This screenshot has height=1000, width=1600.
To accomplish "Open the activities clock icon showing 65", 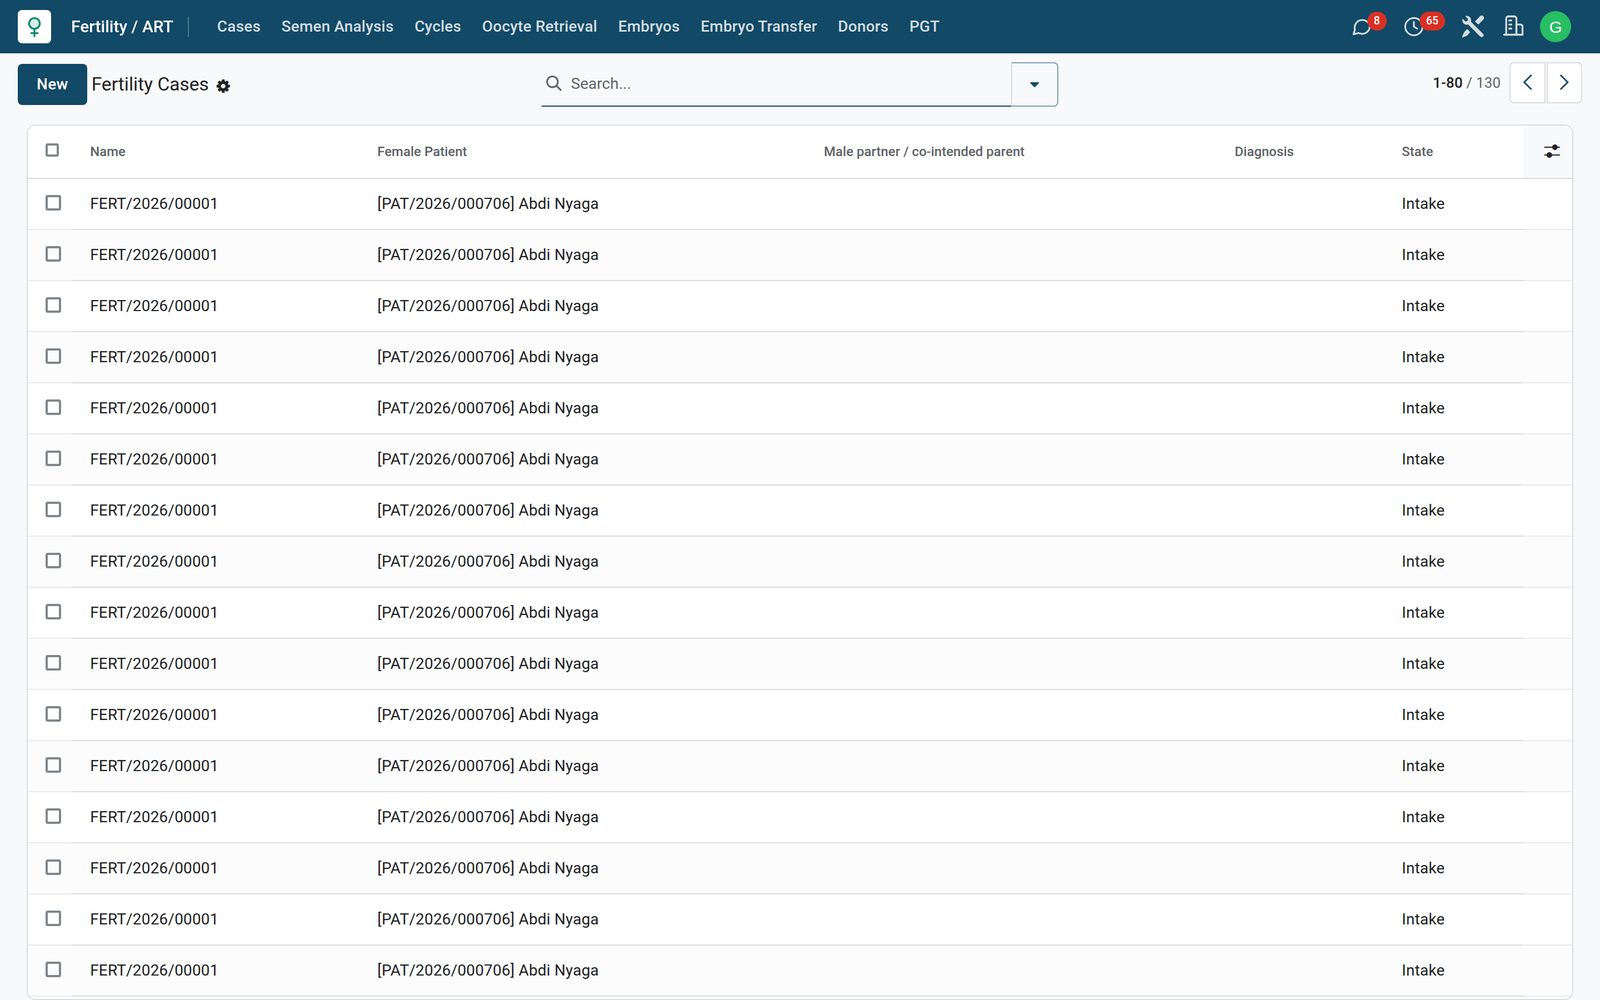I will point(1414,27).
